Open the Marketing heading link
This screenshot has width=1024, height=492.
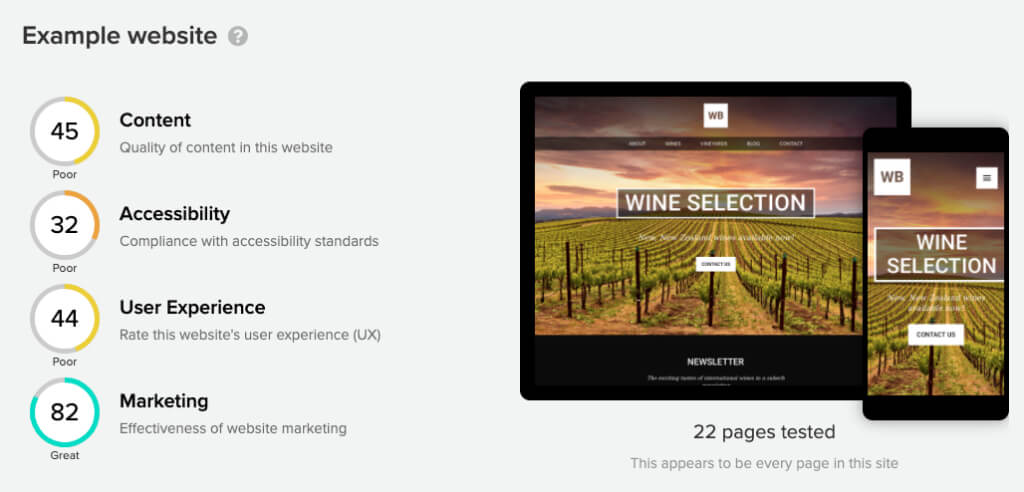coord(163,401)
